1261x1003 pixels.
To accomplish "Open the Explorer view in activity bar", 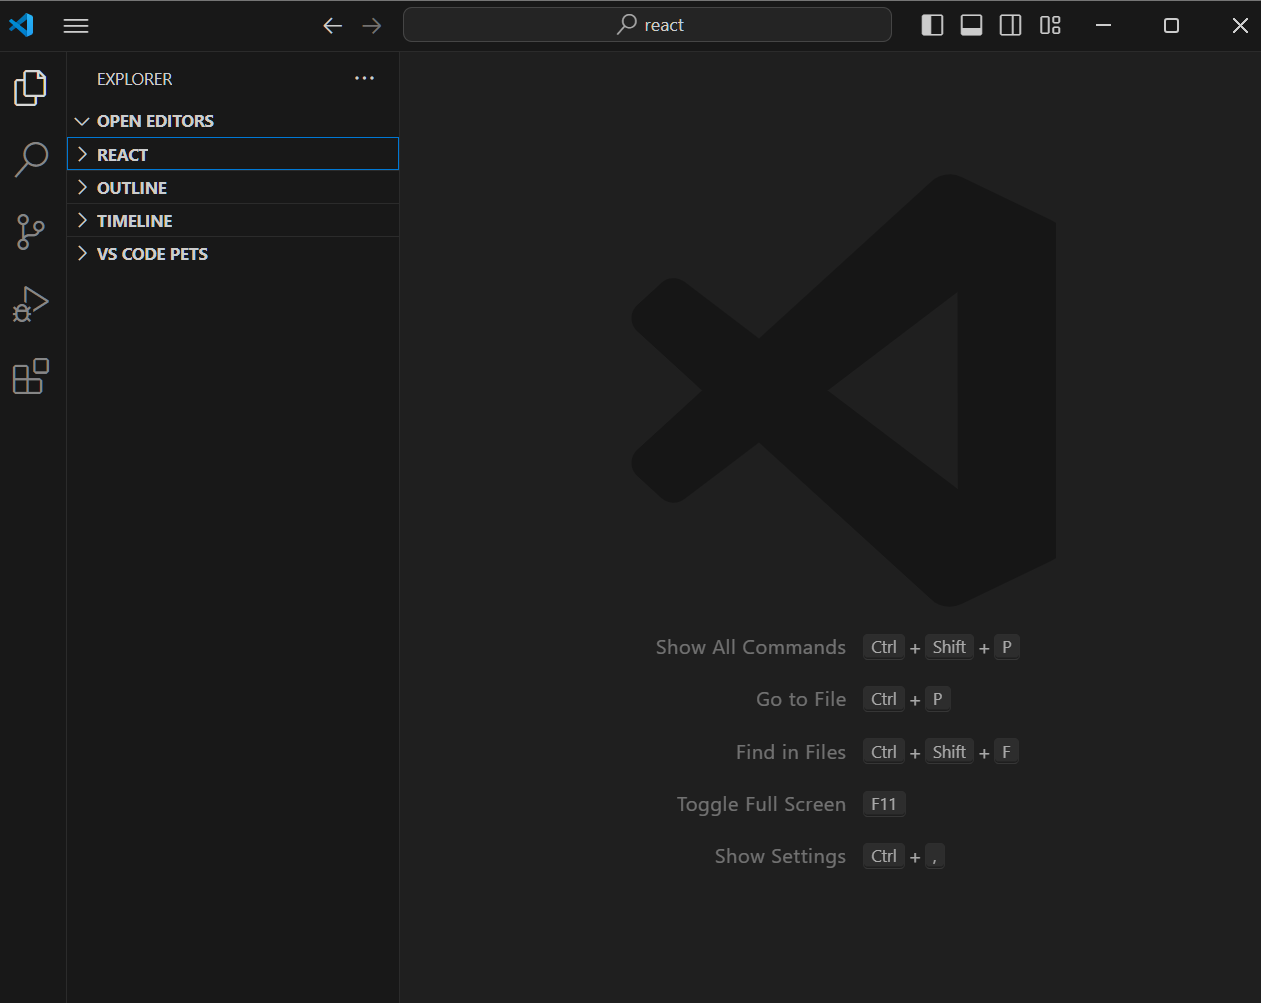I will 31,88.
